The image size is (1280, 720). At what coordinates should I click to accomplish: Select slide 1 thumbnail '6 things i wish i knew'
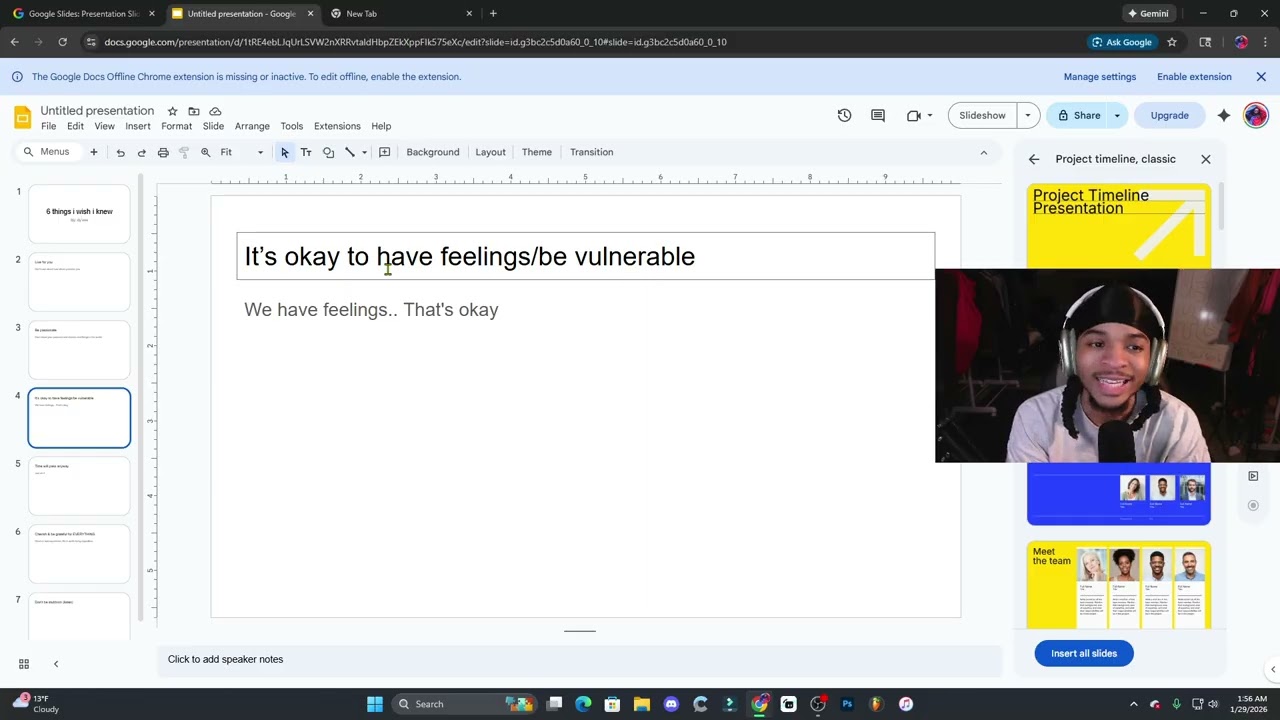click(x=79, y=214)
